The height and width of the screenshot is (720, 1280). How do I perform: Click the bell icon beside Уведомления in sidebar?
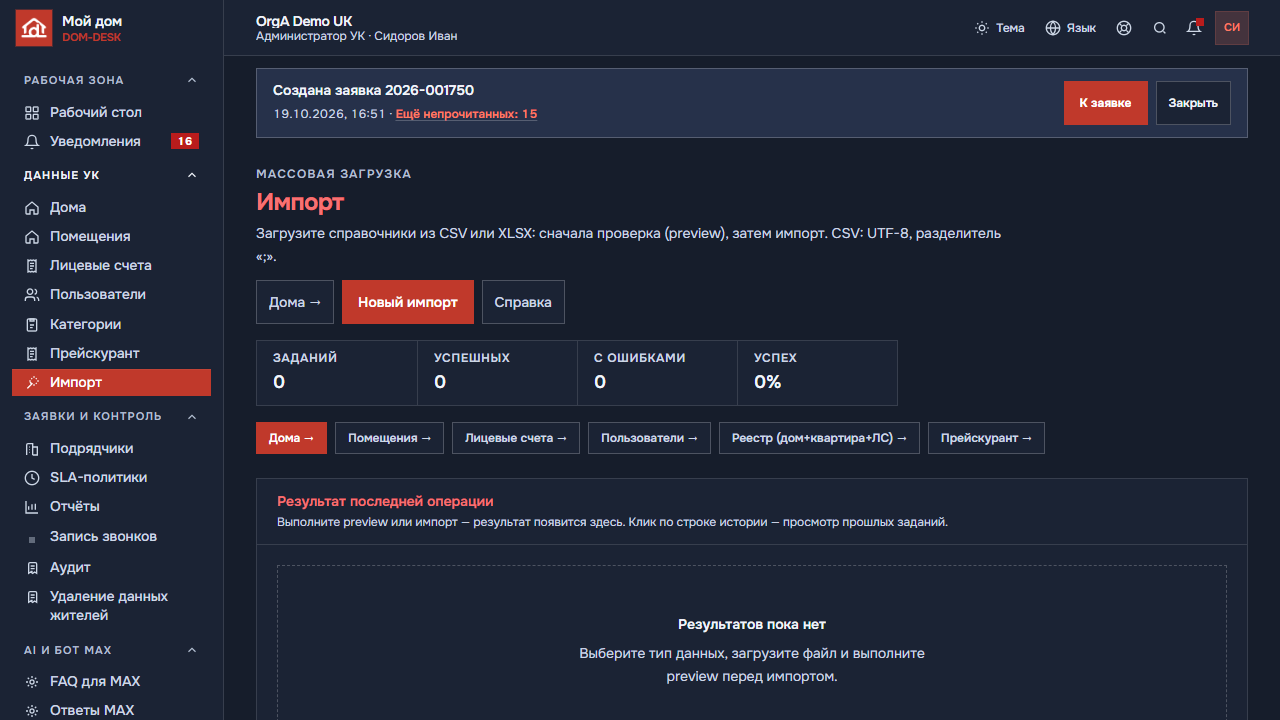[32, 142]
